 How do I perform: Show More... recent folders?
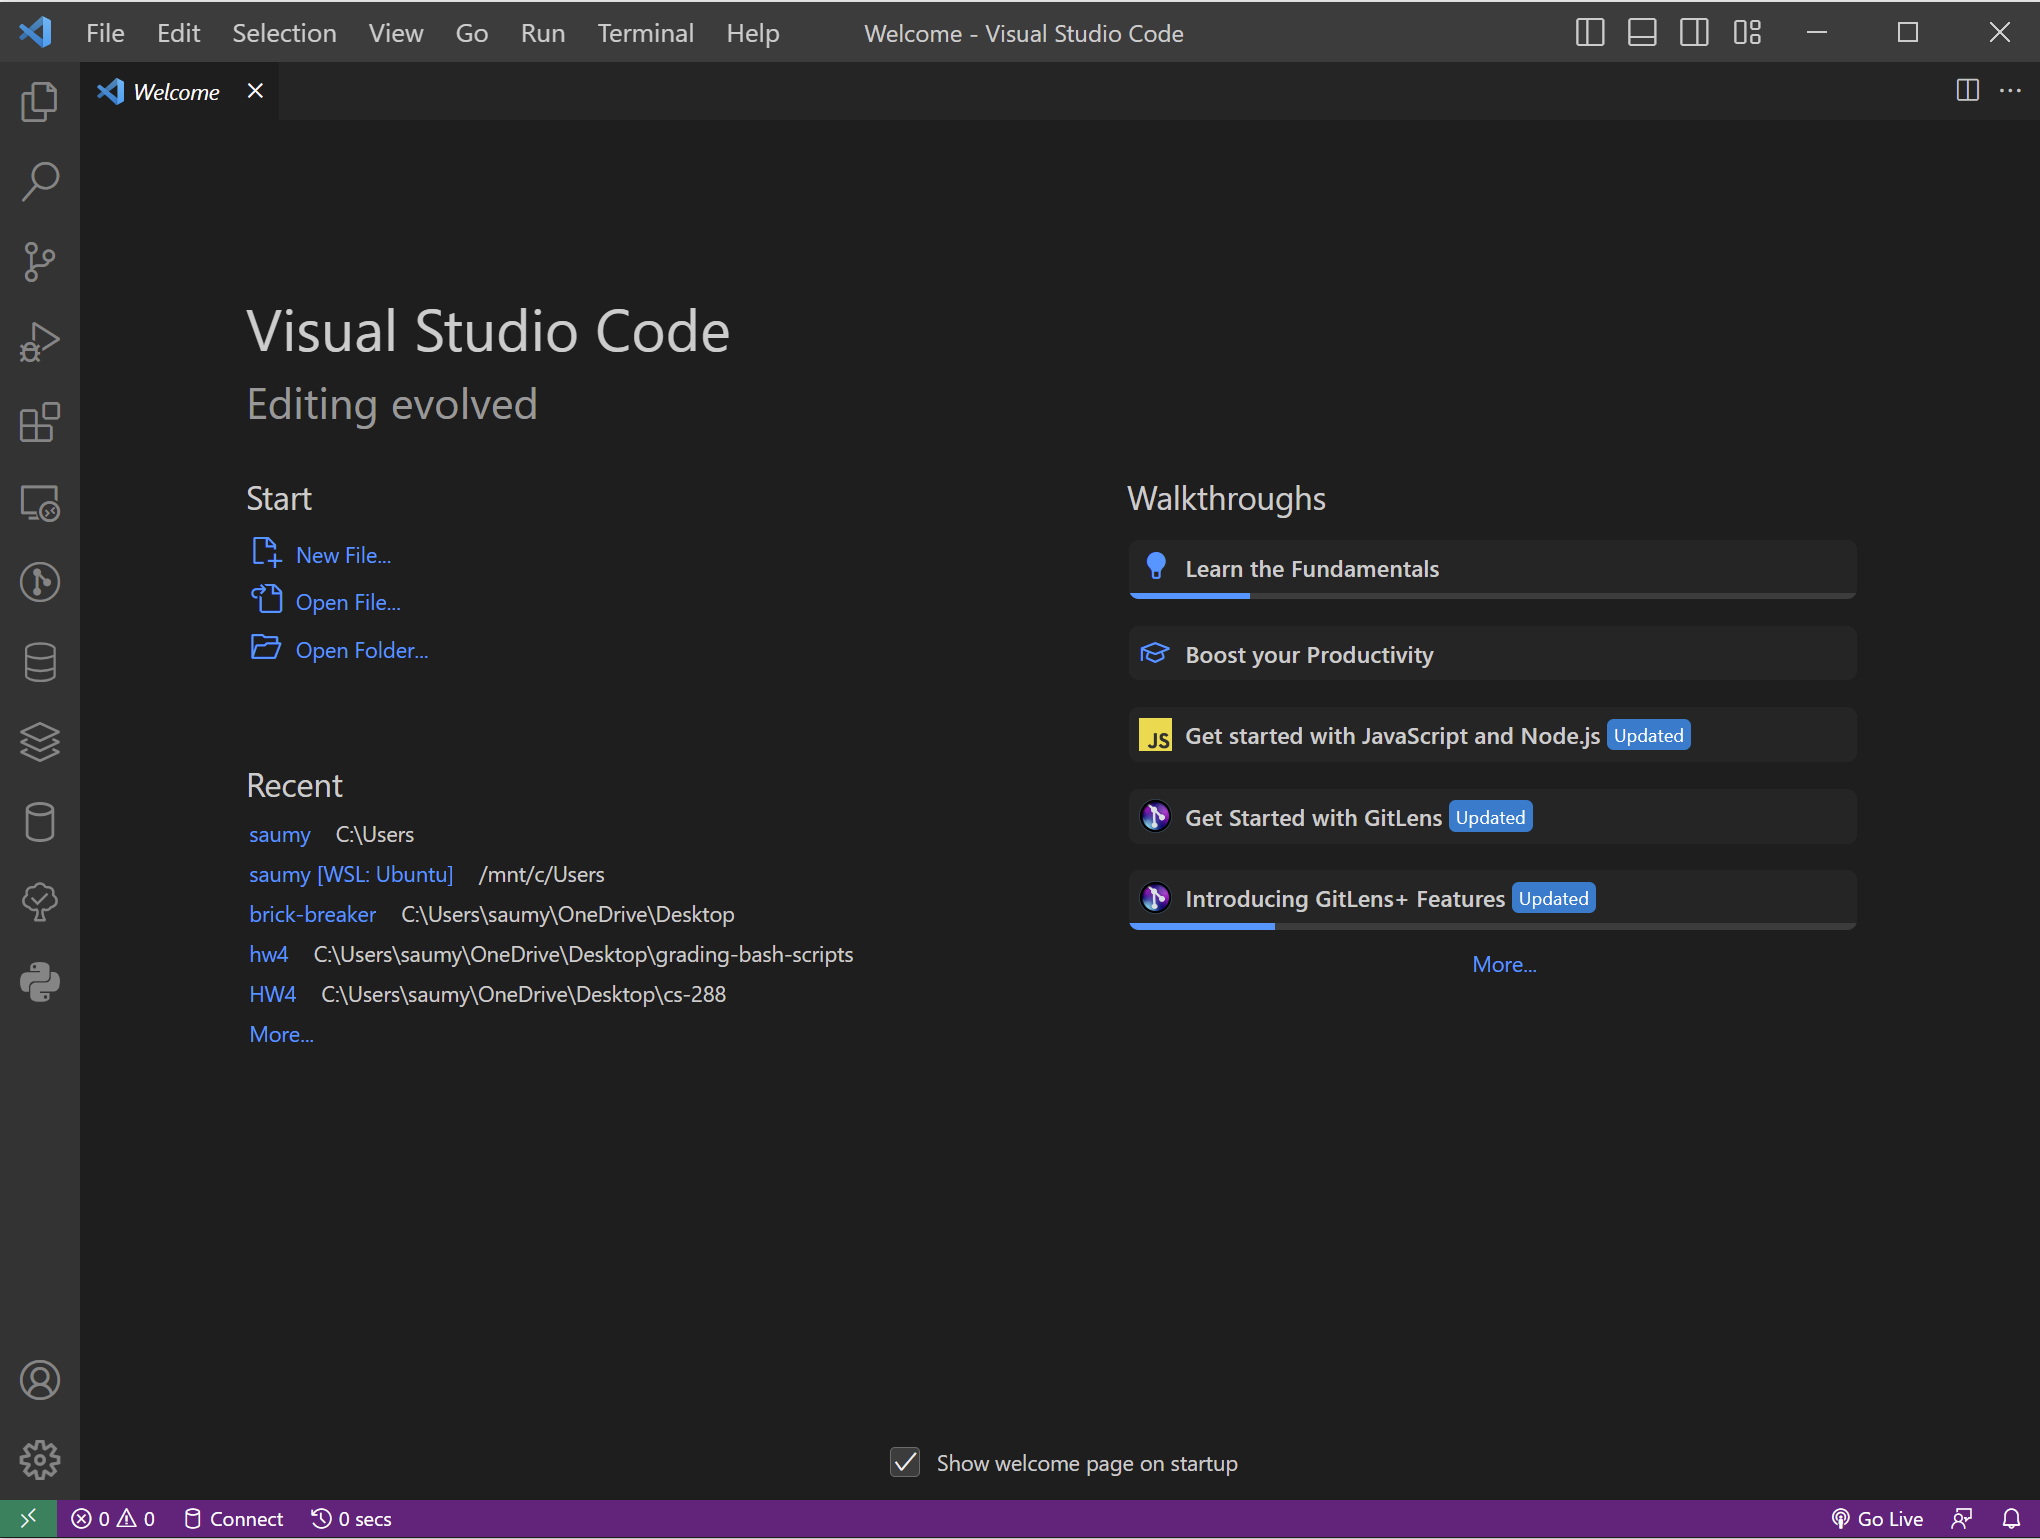pyautogui.click(x=281, y=1034)
